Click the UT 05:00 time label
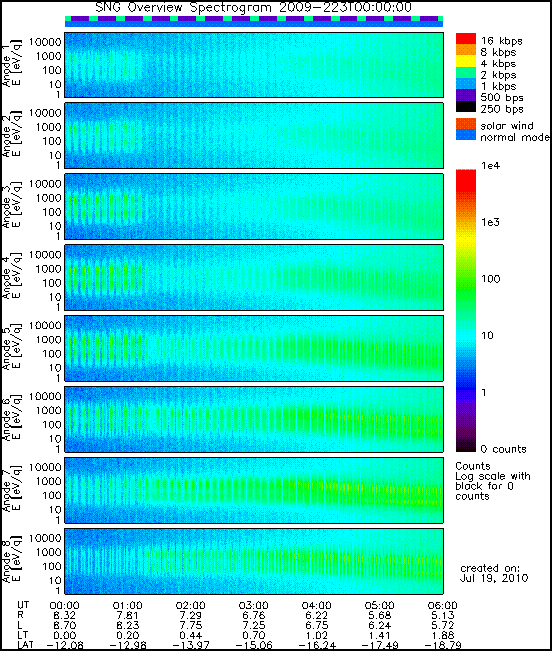552x651 pixels. 380,606
